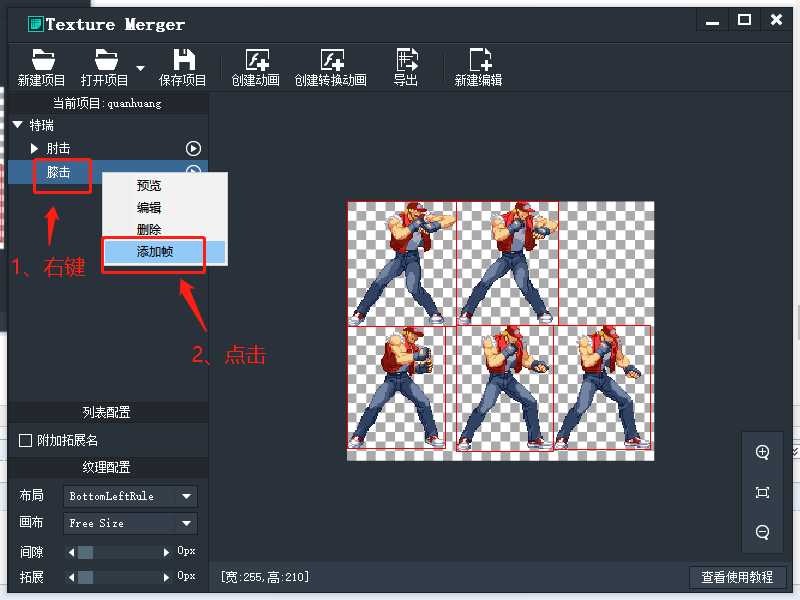Click the Texture Merger app logo icon
This screenshot has height=600, width=800.
pyautogui.click(x=36, y=24)
